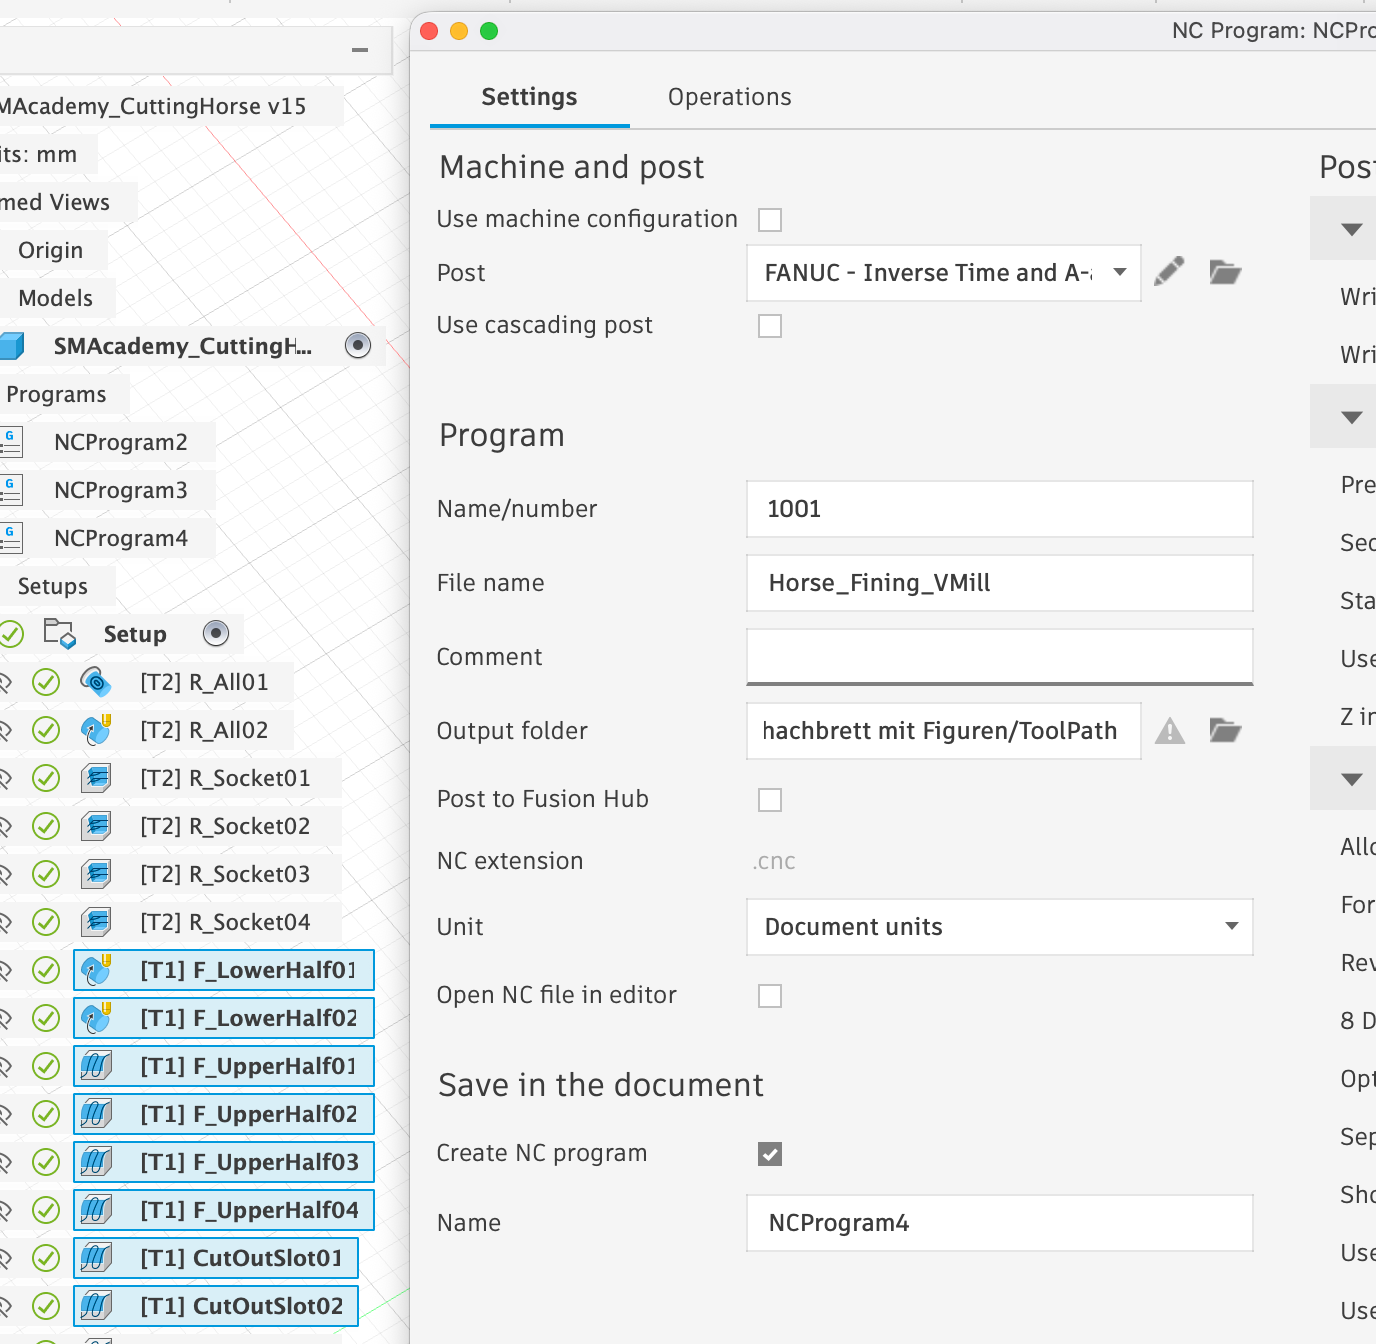Browse output folder with the folder icon

[1225, 731]
